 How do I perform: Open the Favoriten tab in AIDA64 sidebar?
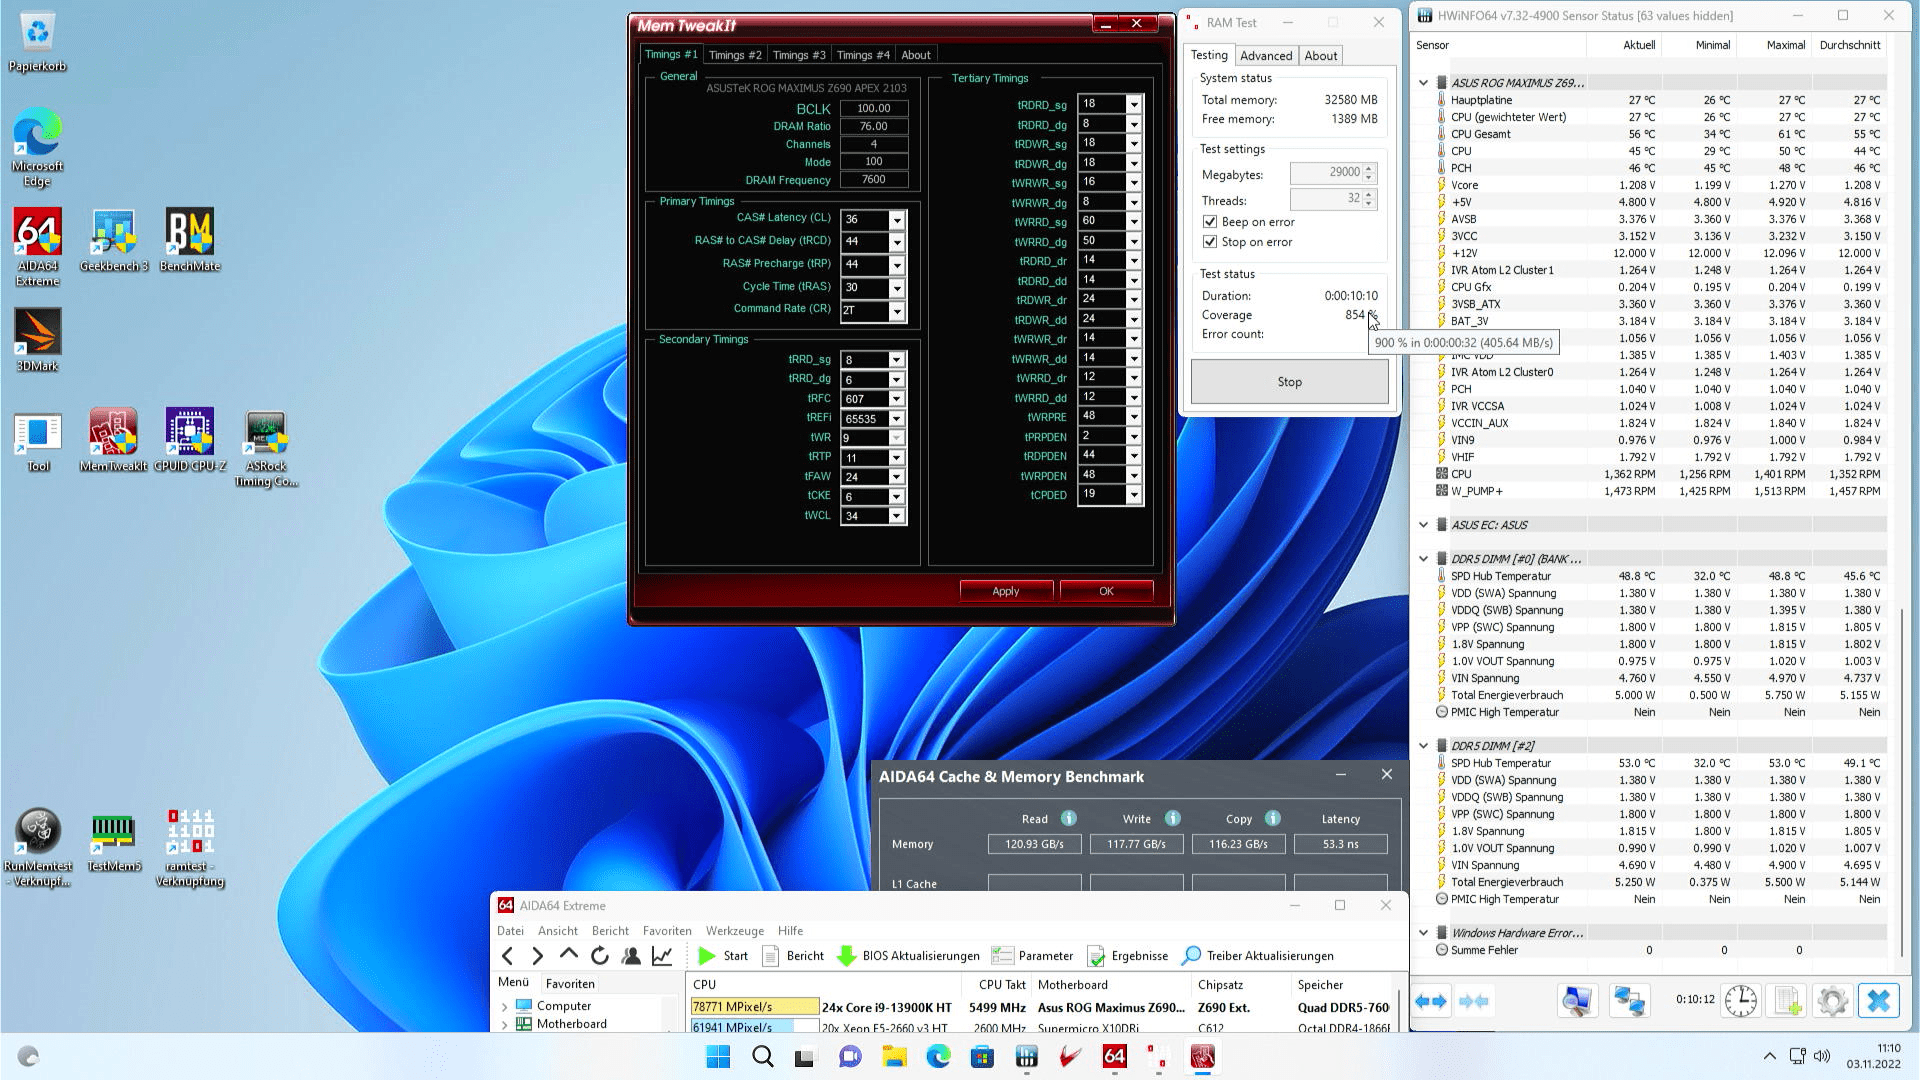pyautogui.click(x=570, y=984)
